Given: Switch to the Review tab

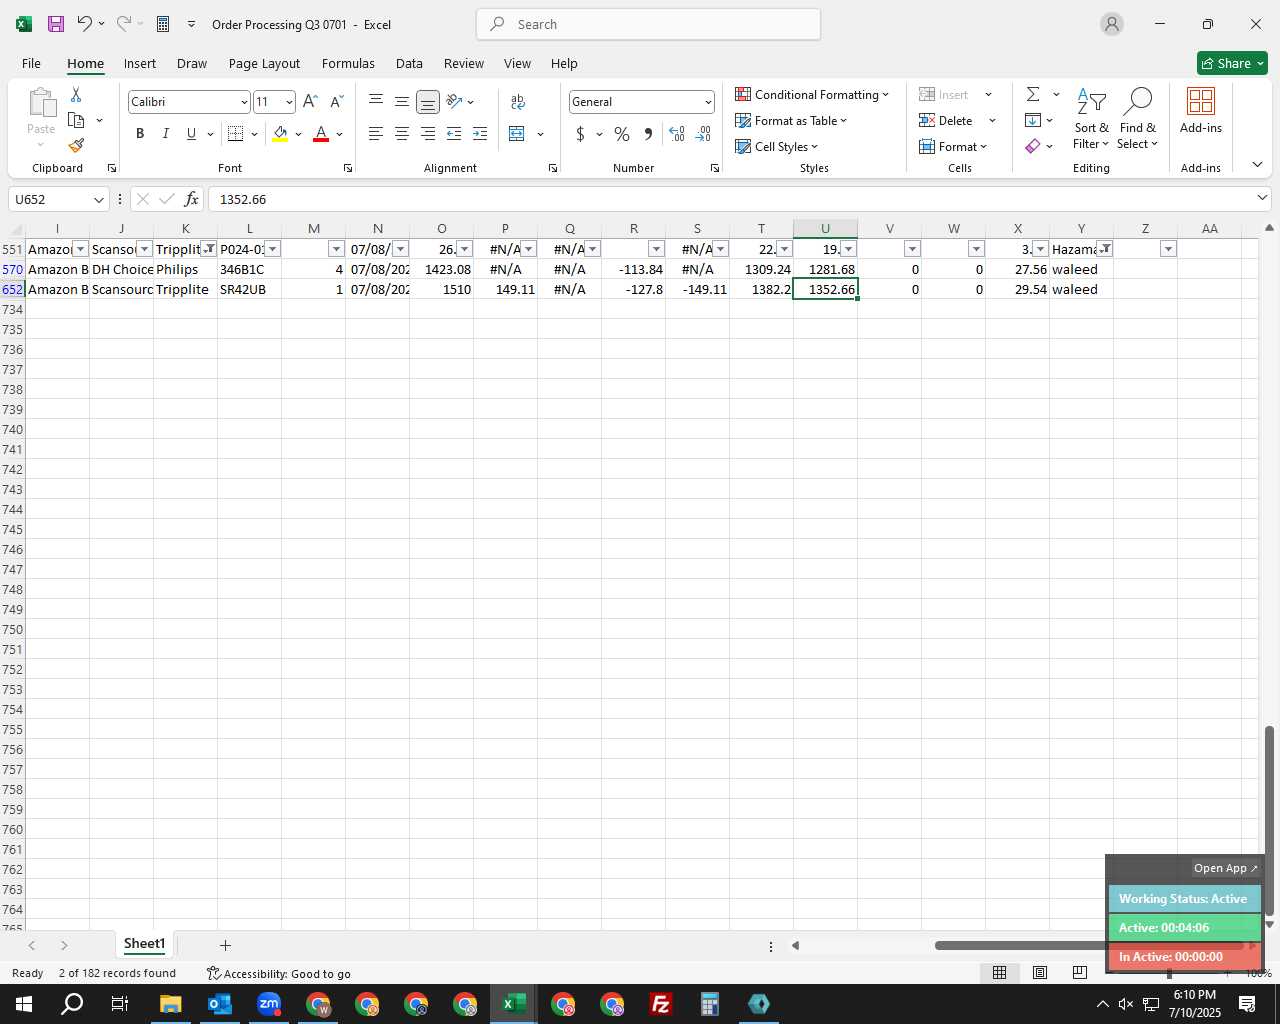Looking at the screenshot, I should click(464, 63).
